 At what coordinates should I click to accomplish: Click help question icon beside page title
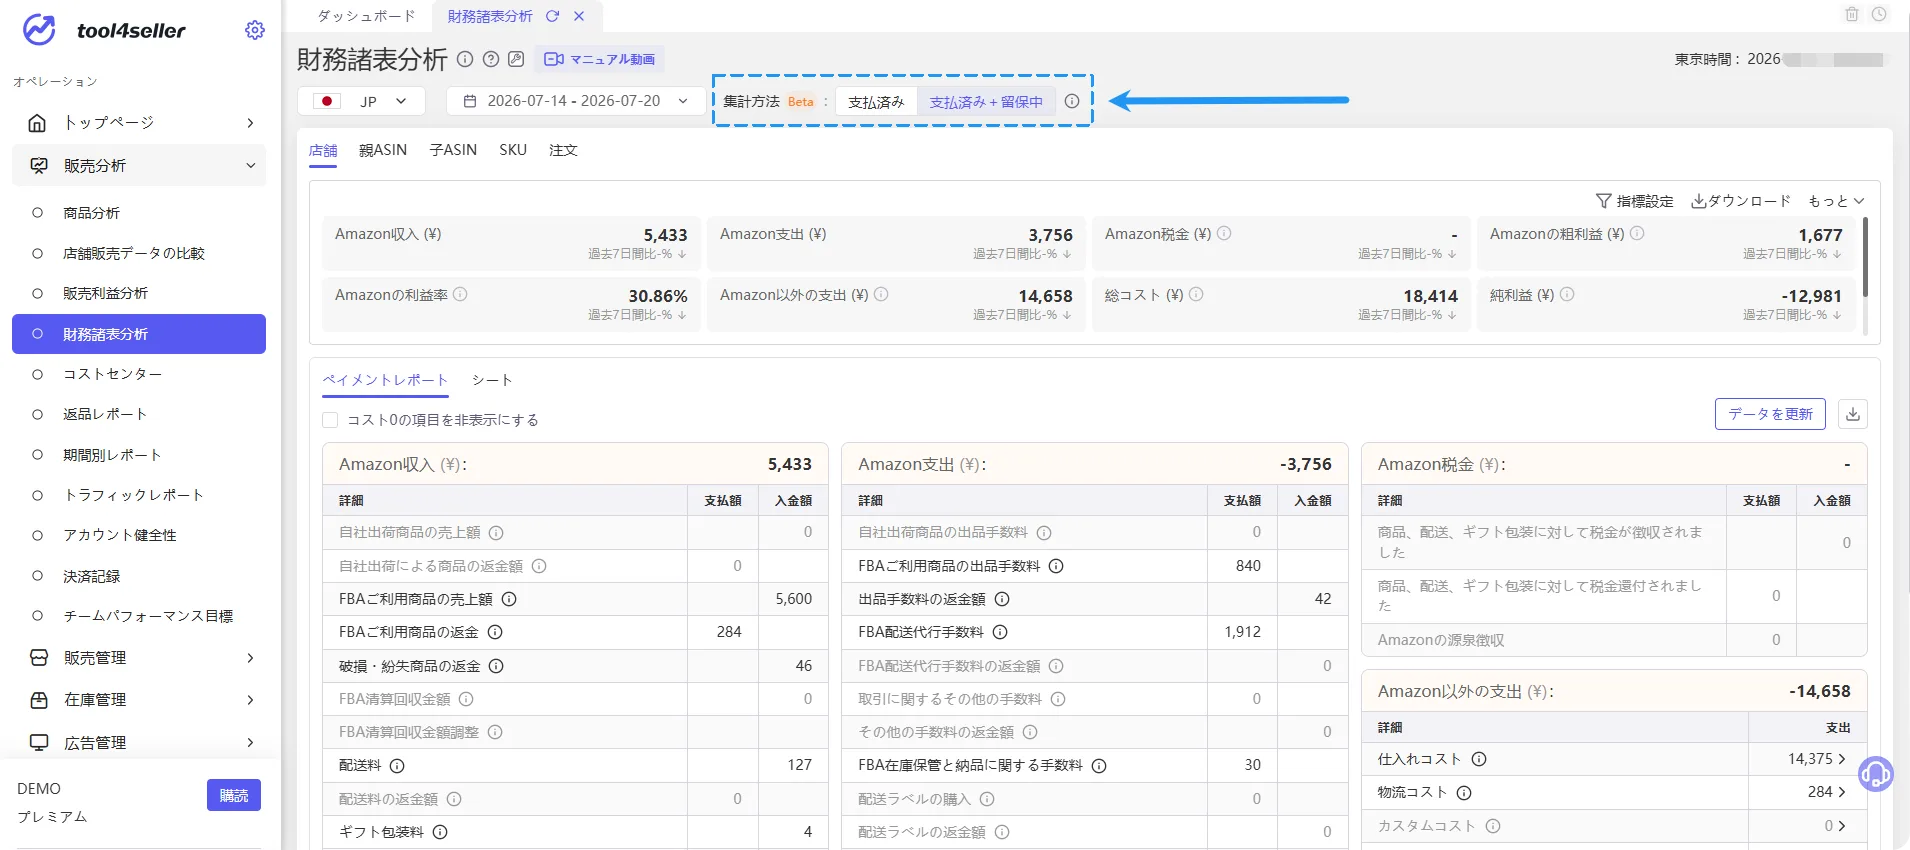[490, 59]
